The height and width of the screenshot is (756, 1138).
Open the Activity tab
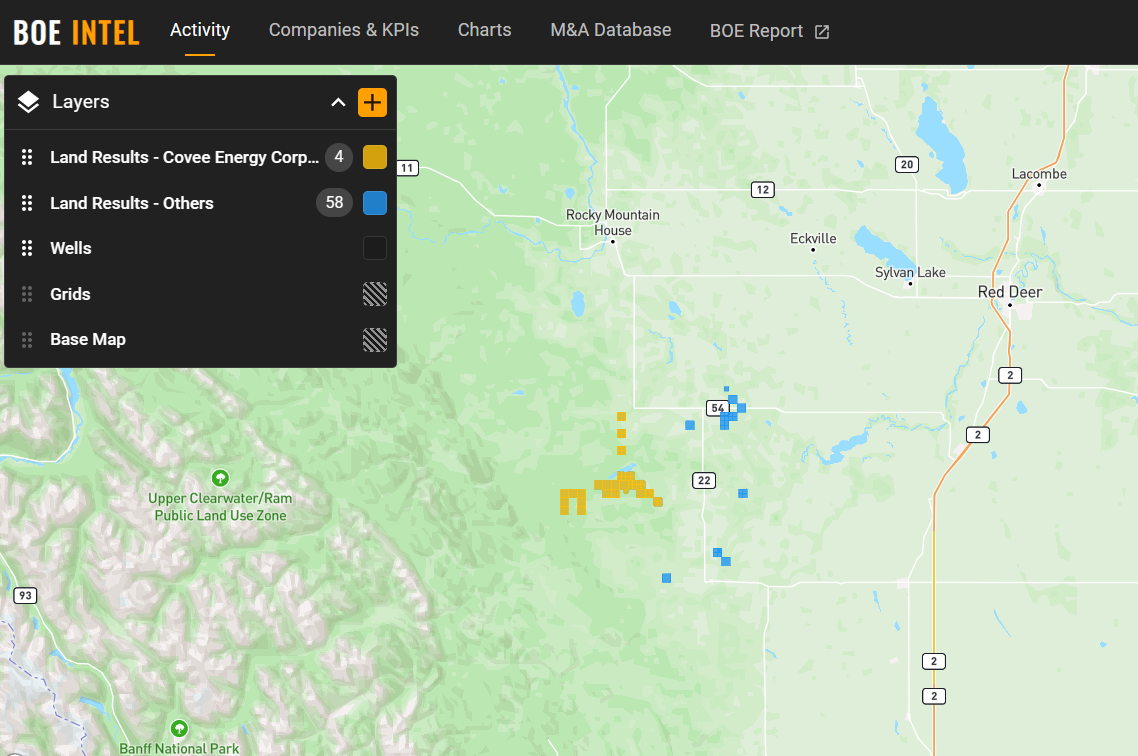(x=200, y=30)
